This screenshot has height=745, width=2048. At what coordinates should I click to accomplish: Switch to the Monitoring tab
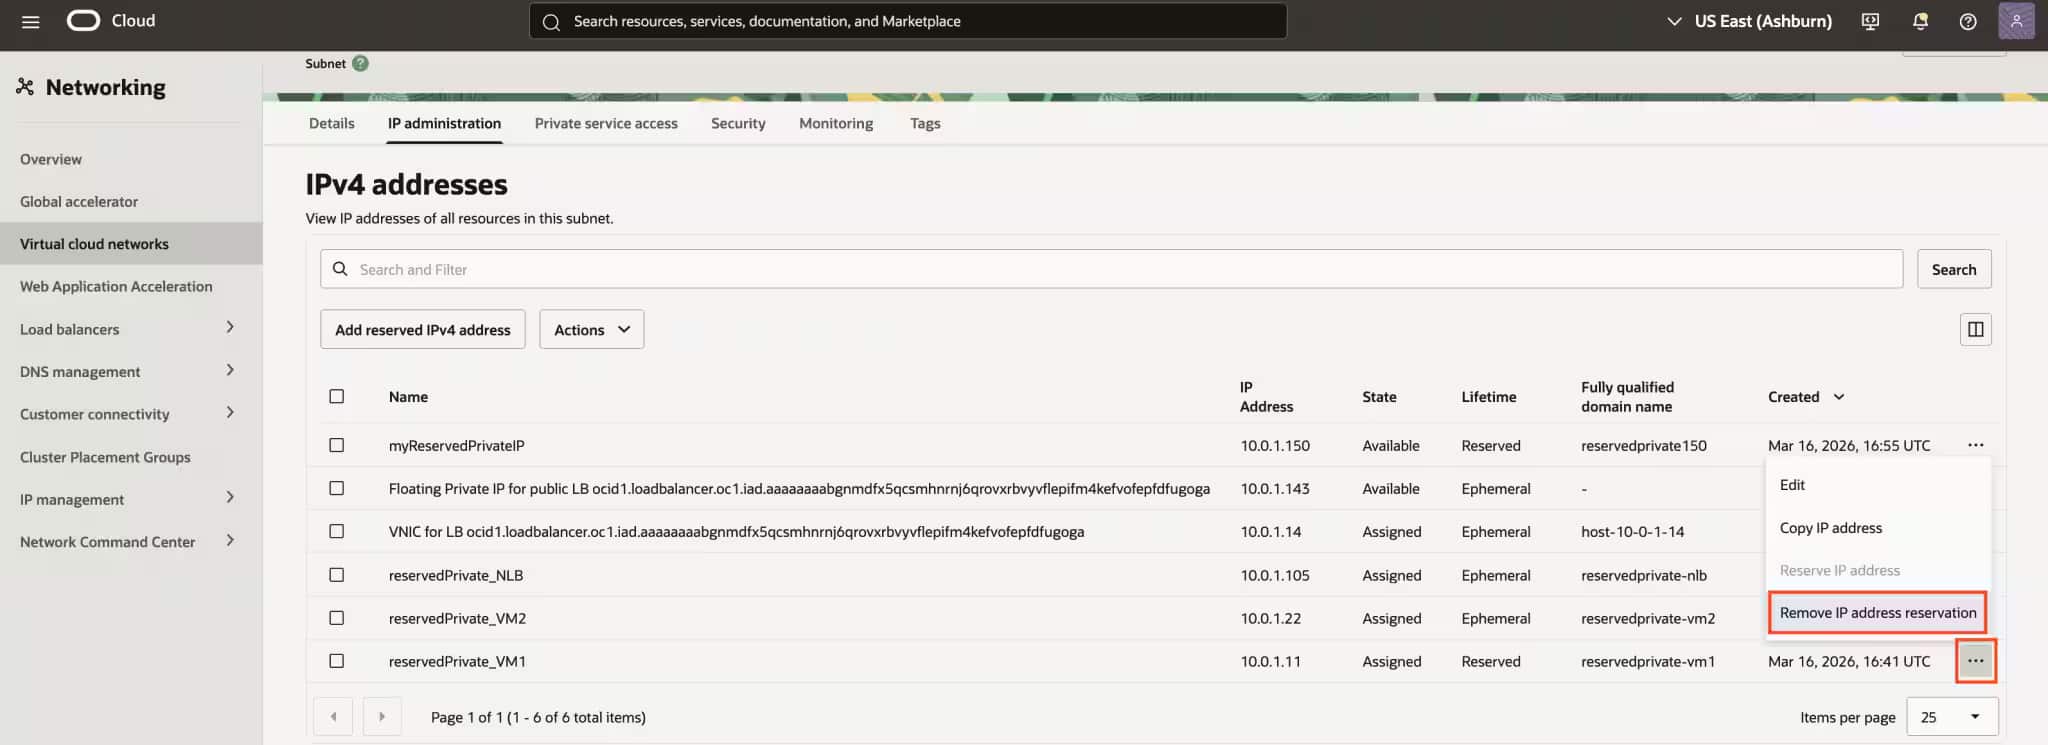click(x=836, y=123)
